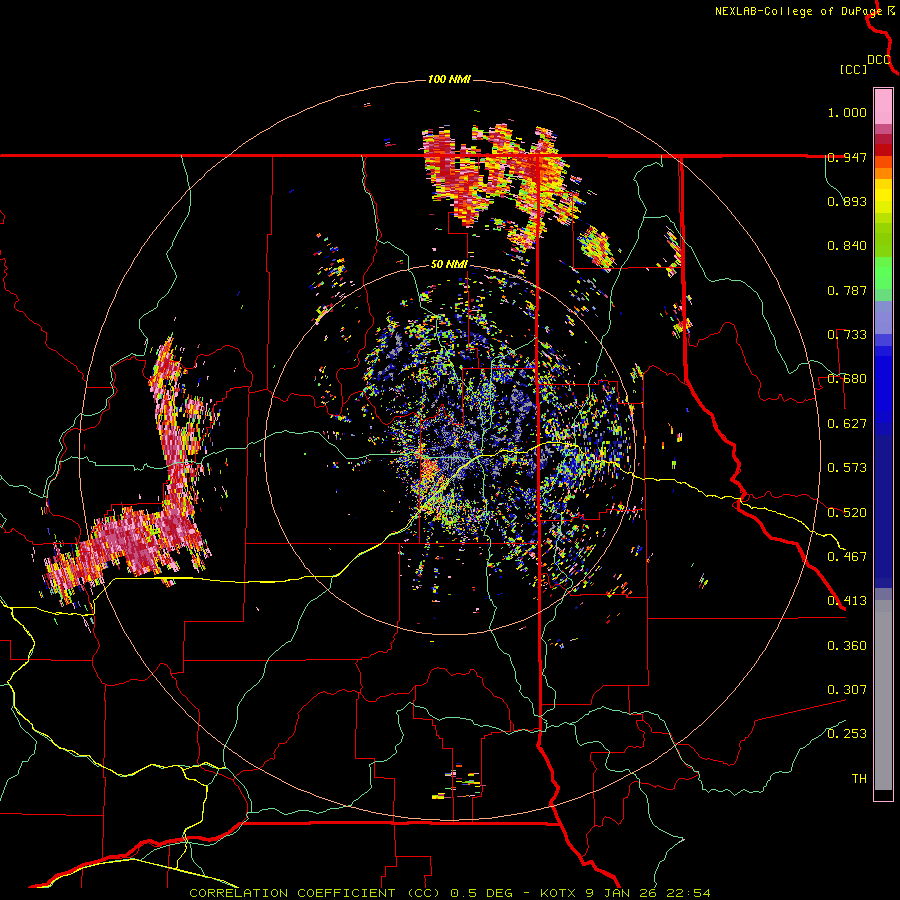Click the 0.573 color scale value

coord(847,468)
